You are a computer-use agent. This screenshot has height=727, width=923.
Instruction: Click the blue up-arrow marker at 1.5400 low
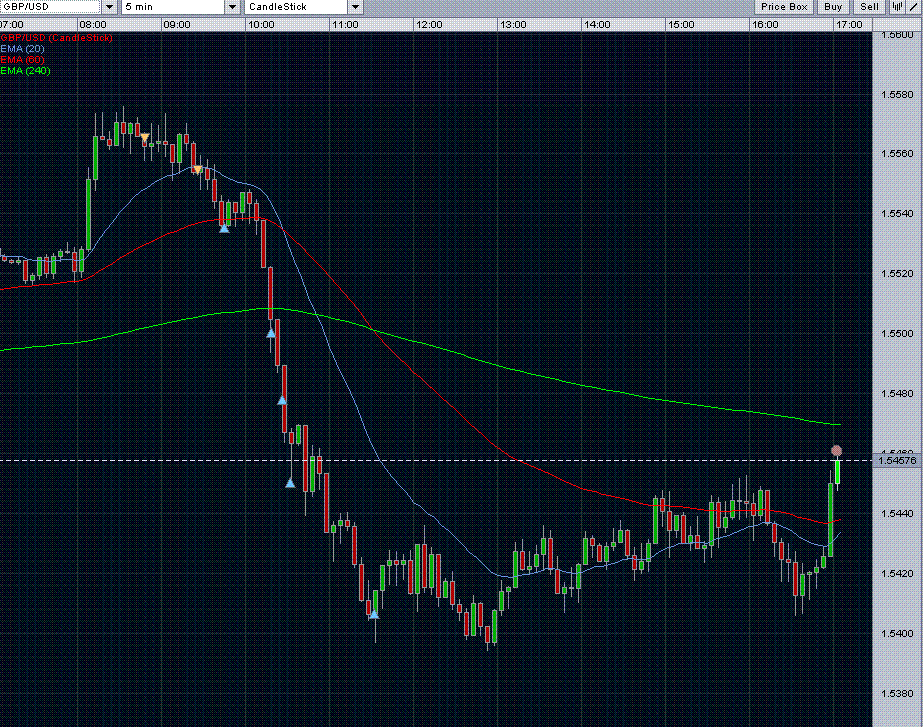pos(374,614)
